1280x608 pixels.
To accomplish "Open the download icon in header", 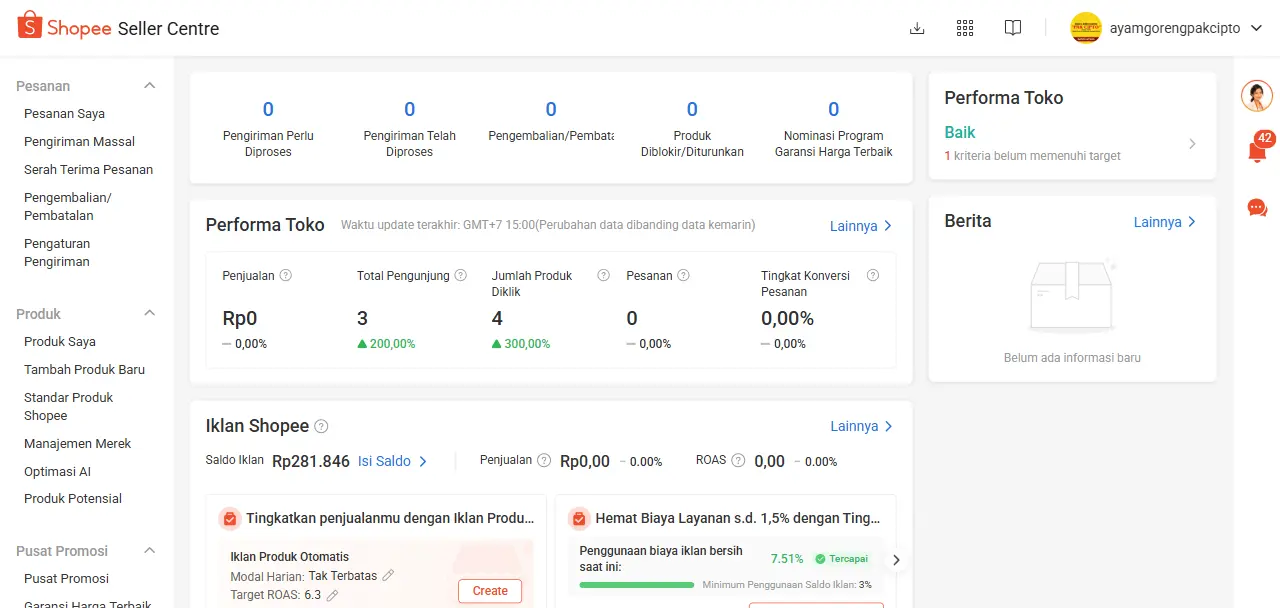I will [917, 28].
